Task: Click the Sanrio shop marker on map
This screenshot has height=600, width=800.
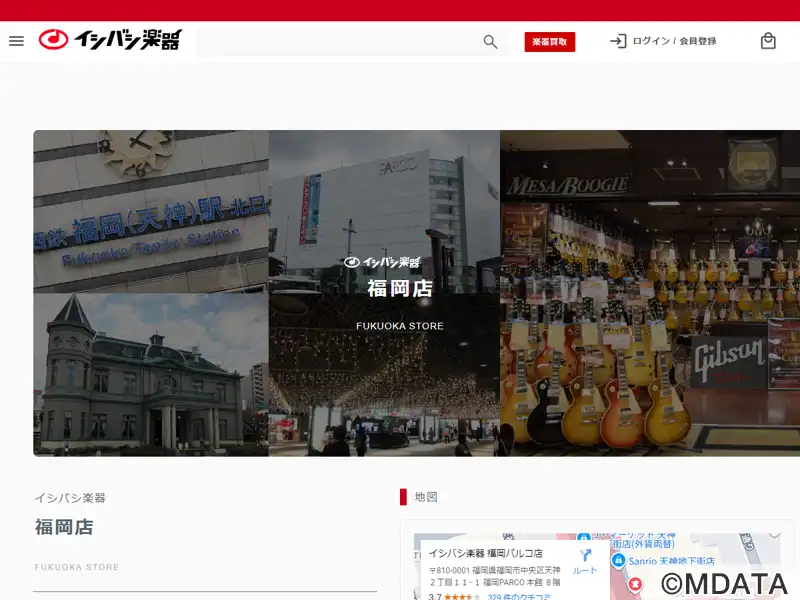Action: pyautogui.click(x=618, y=561)
